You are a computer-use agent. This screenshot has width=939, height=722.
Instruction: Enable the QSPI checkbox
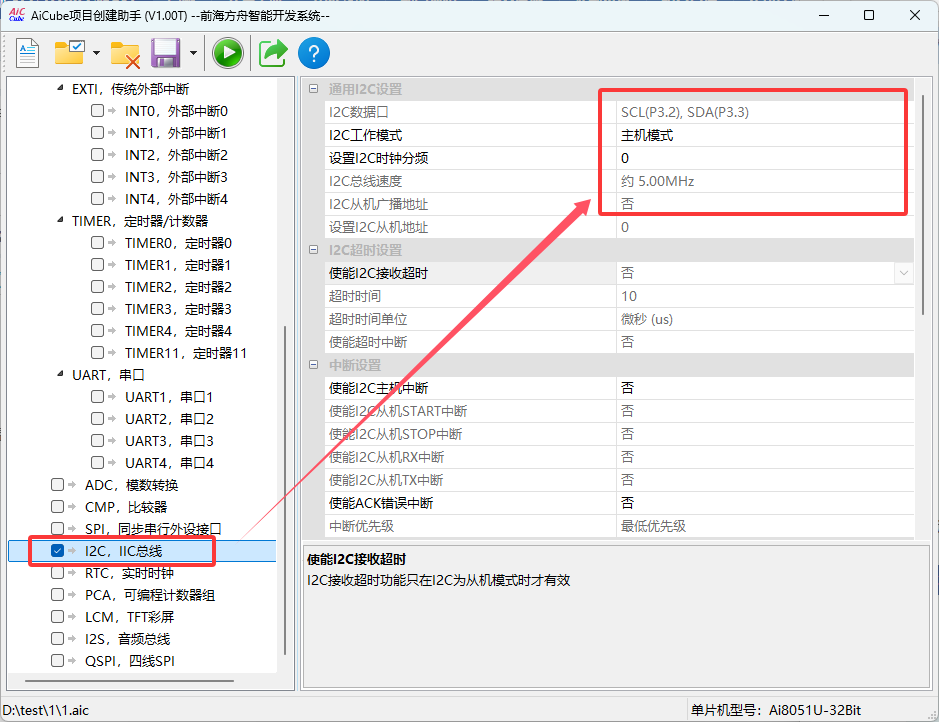pos(57,660)
